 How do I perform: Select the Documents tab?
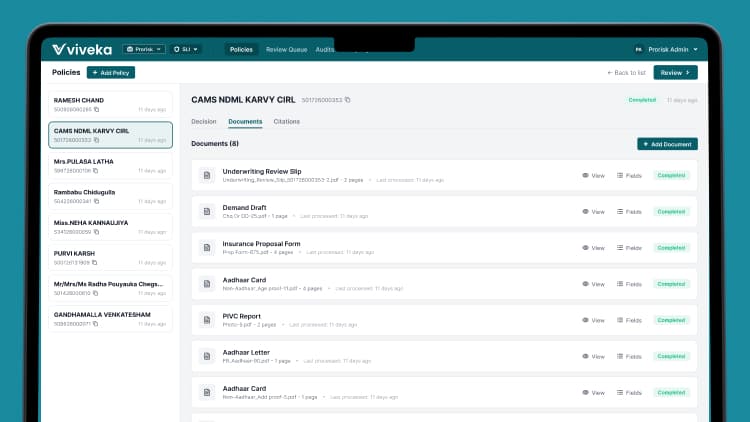point(245,122)
